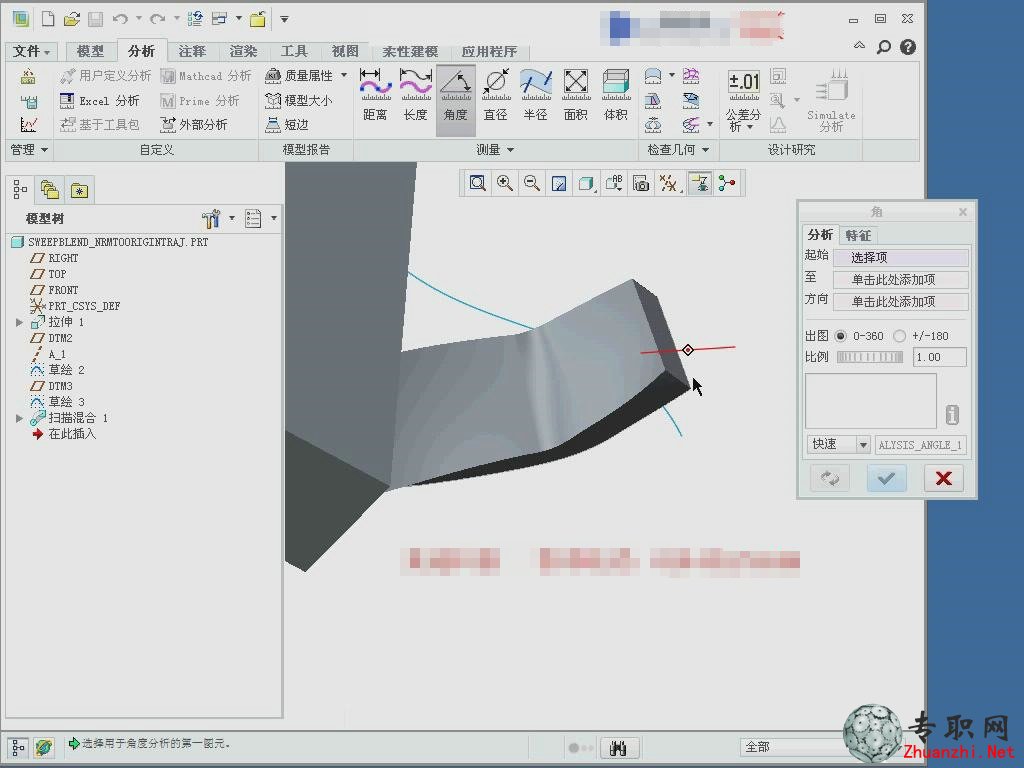Viewport: 1024px width, 768px height.
Task: Click the open folder icon in quick access
Action: 72,19
